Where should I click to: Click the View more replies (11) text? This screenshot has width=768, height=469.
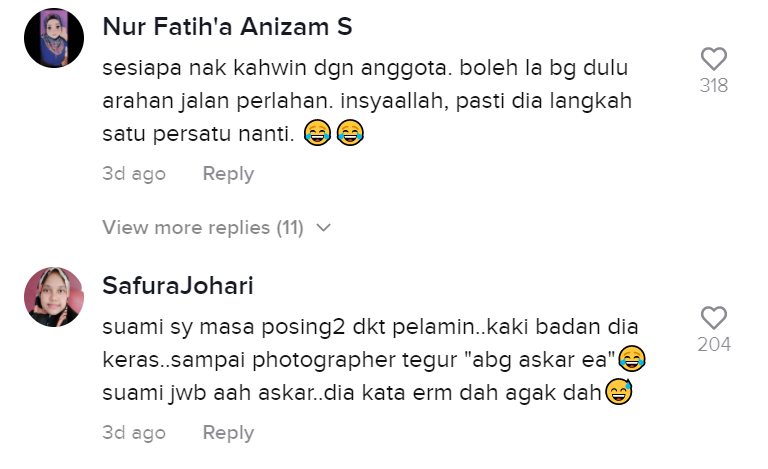pyautogui.click(x=202, y=227)
